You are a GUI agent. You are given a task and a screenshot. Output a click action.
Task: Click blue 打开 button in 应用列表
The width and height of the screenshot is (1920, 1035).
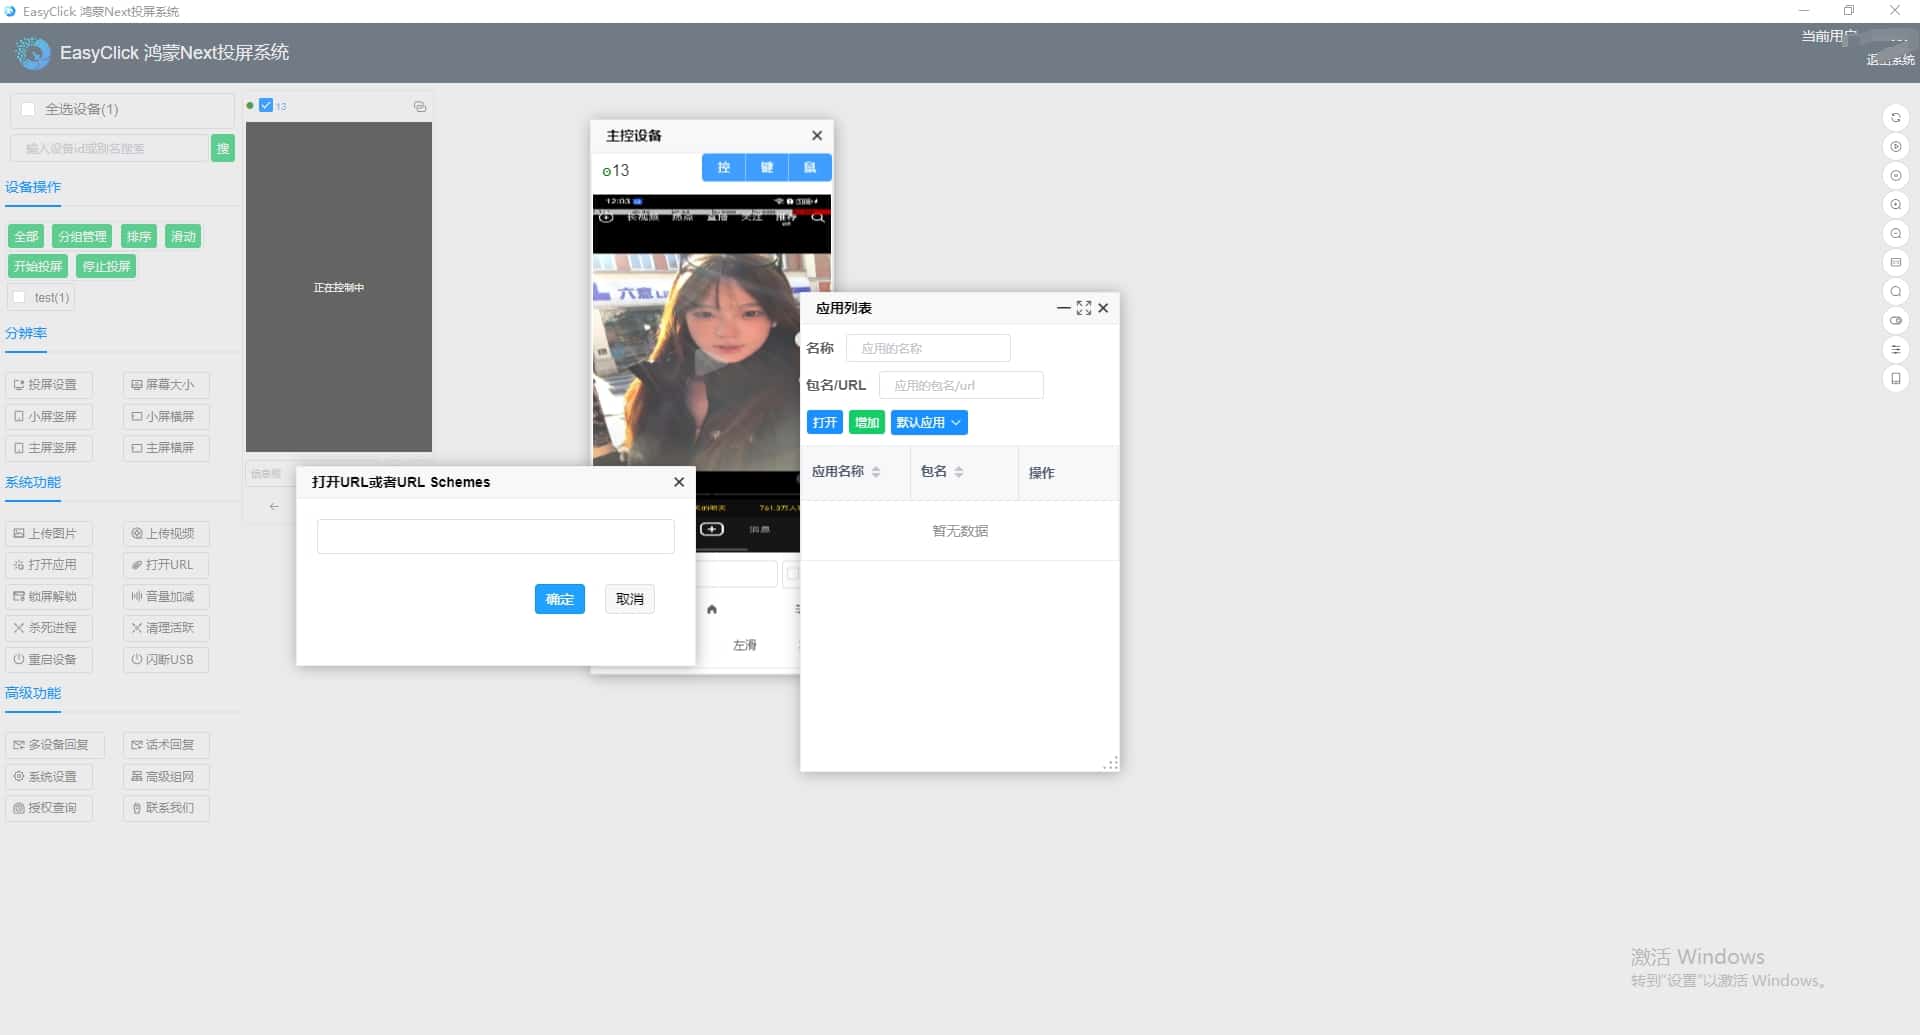pyautogui.click(x=825, y=423)
